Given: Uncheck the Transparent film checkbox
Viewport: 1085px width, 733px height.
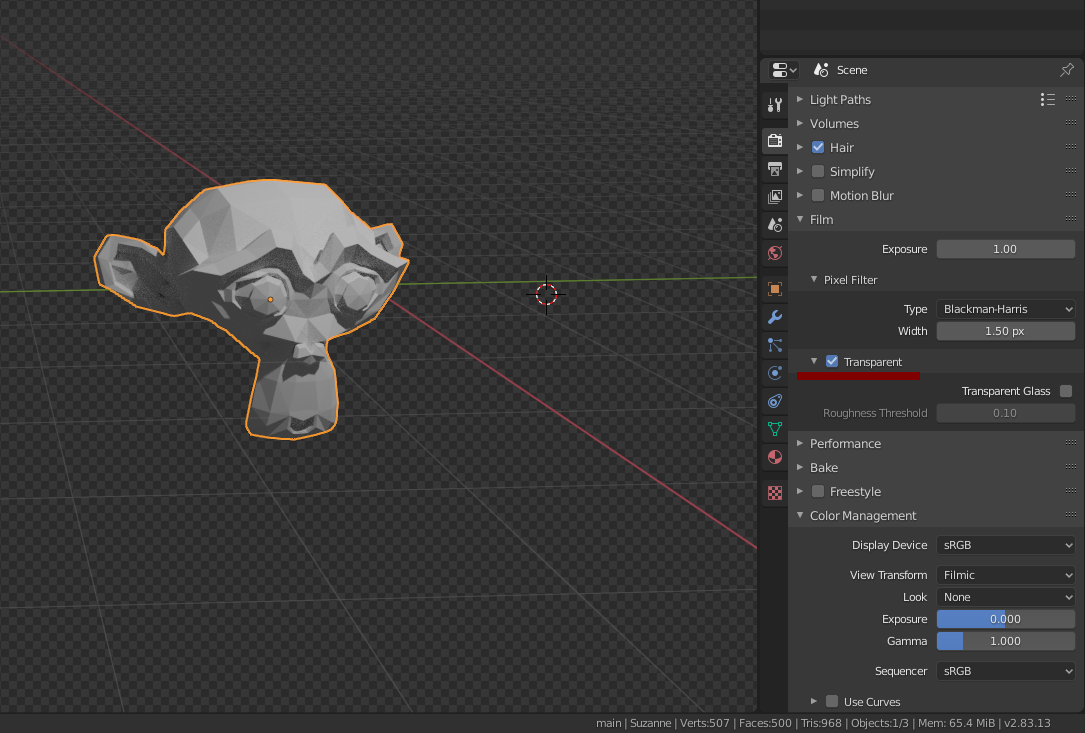Looking at the screenshot, I should [x=832, y=361].
